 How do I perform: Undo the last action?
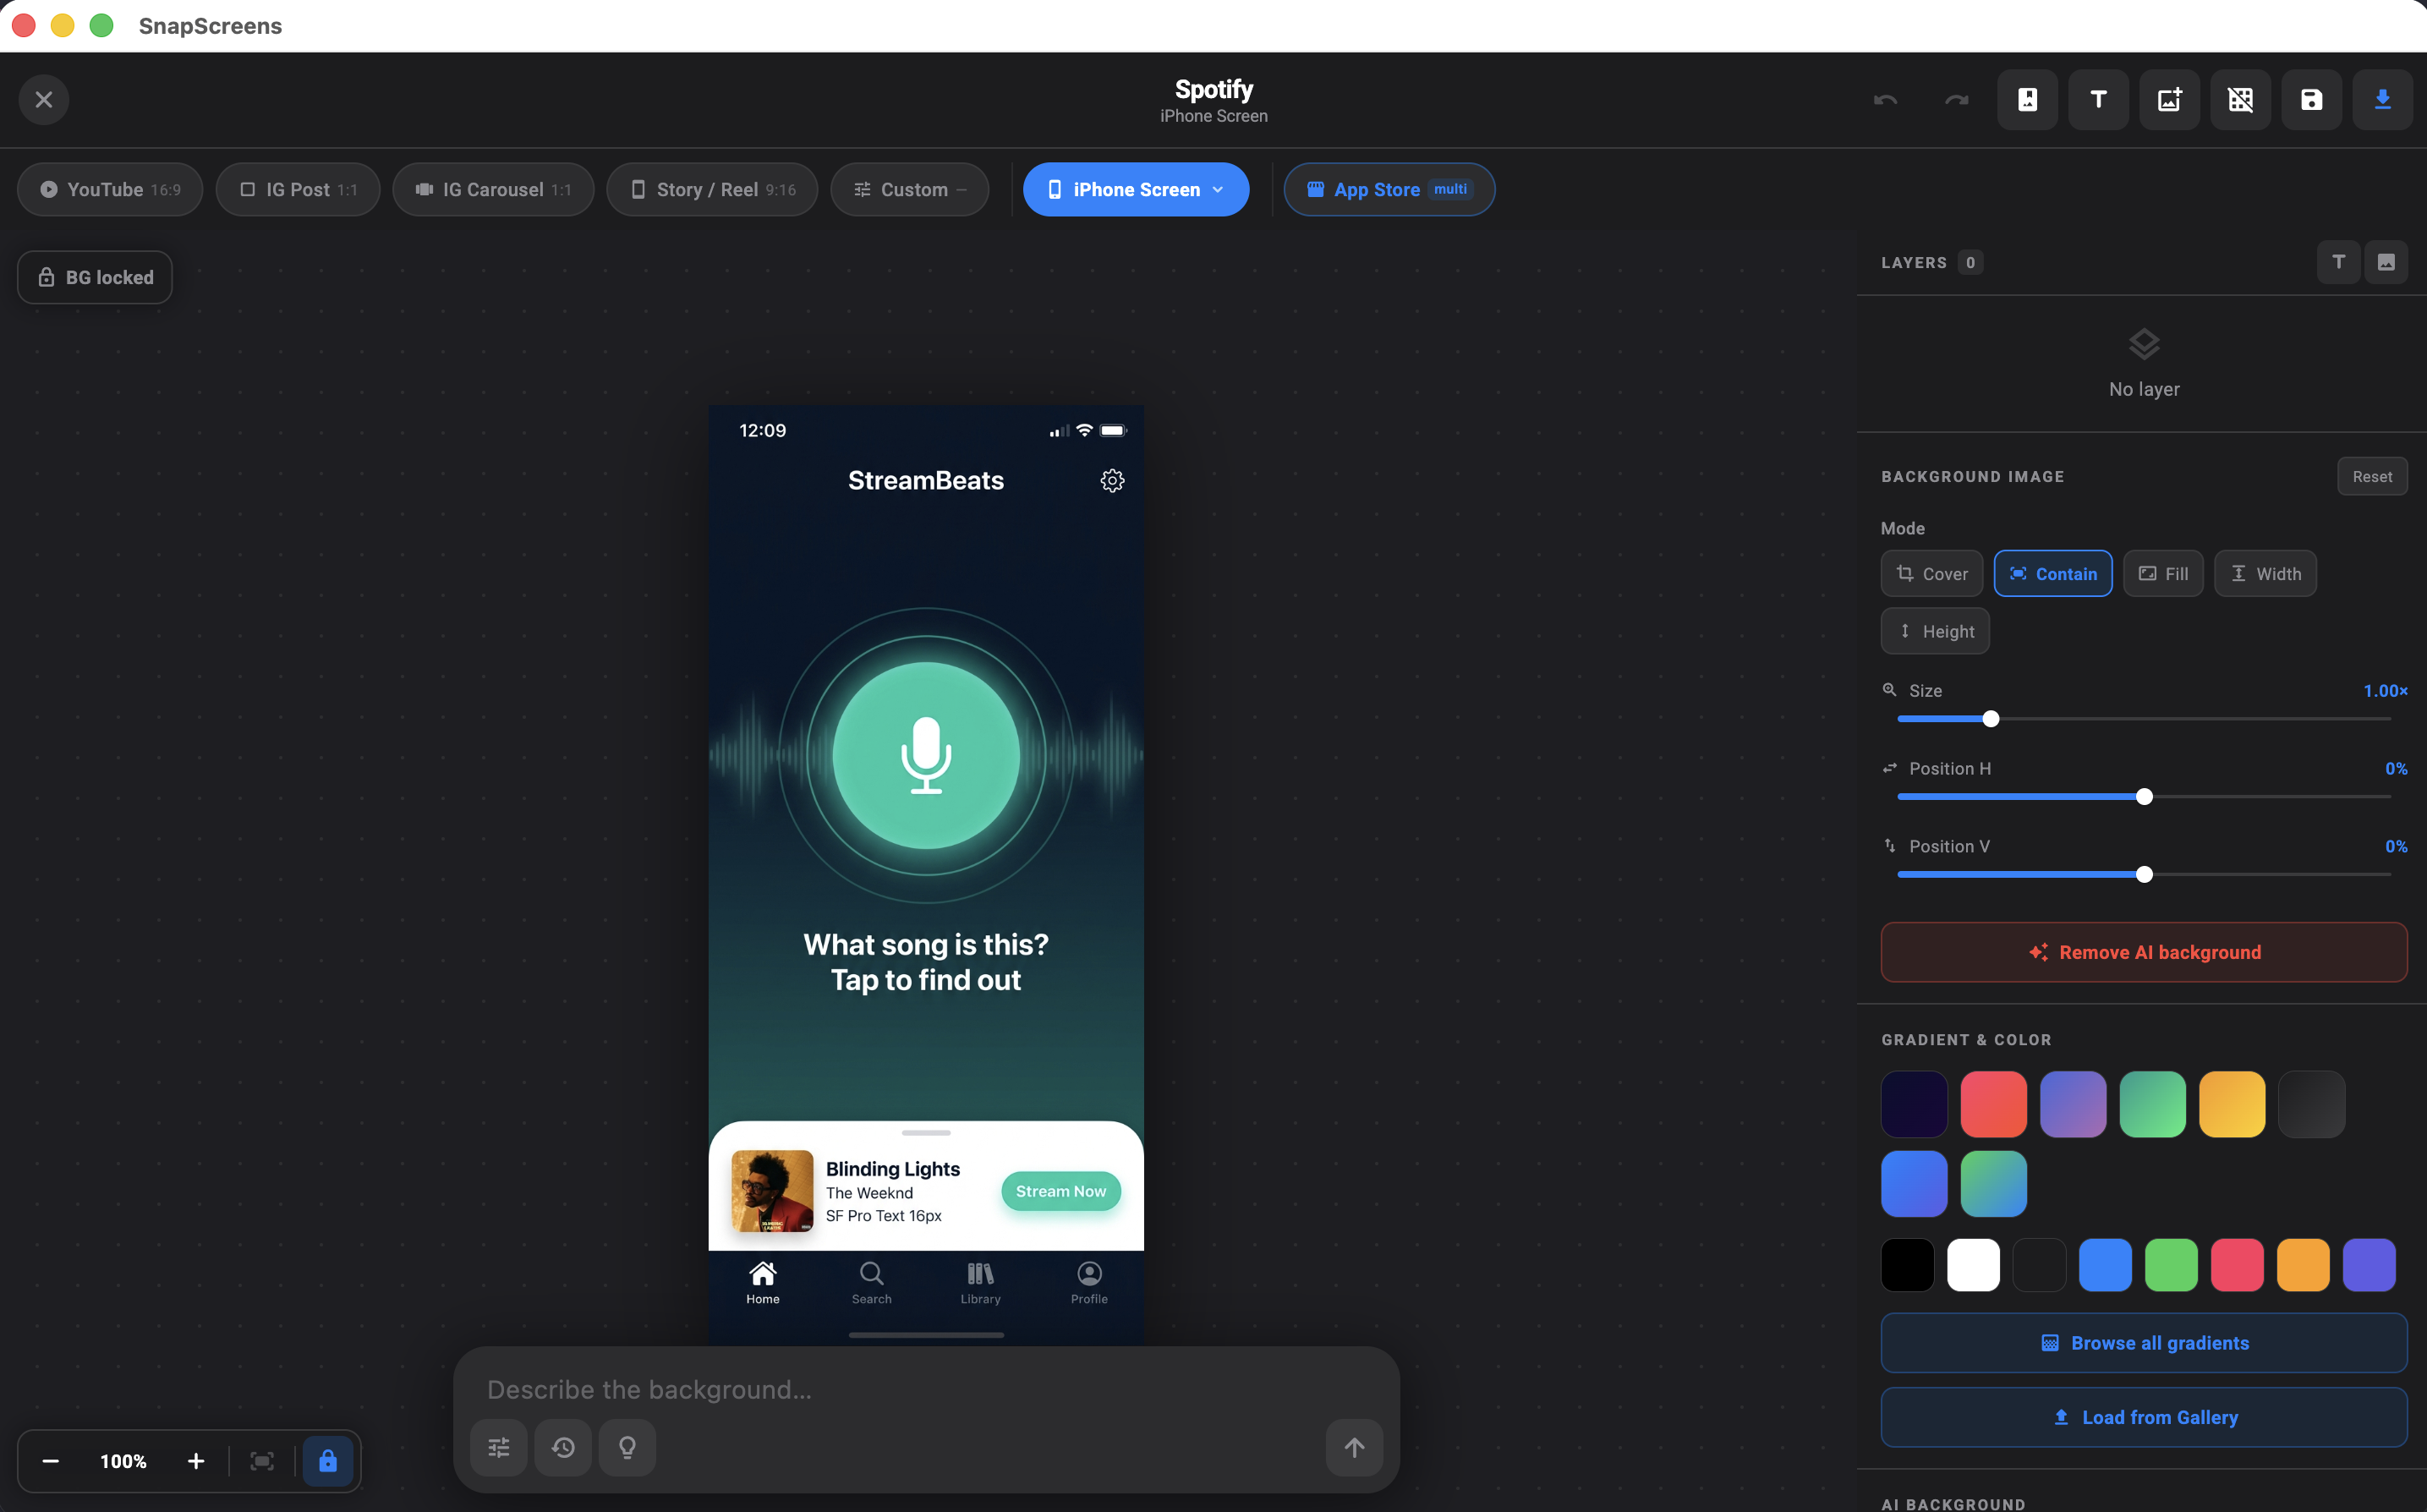coord(1885,100)
